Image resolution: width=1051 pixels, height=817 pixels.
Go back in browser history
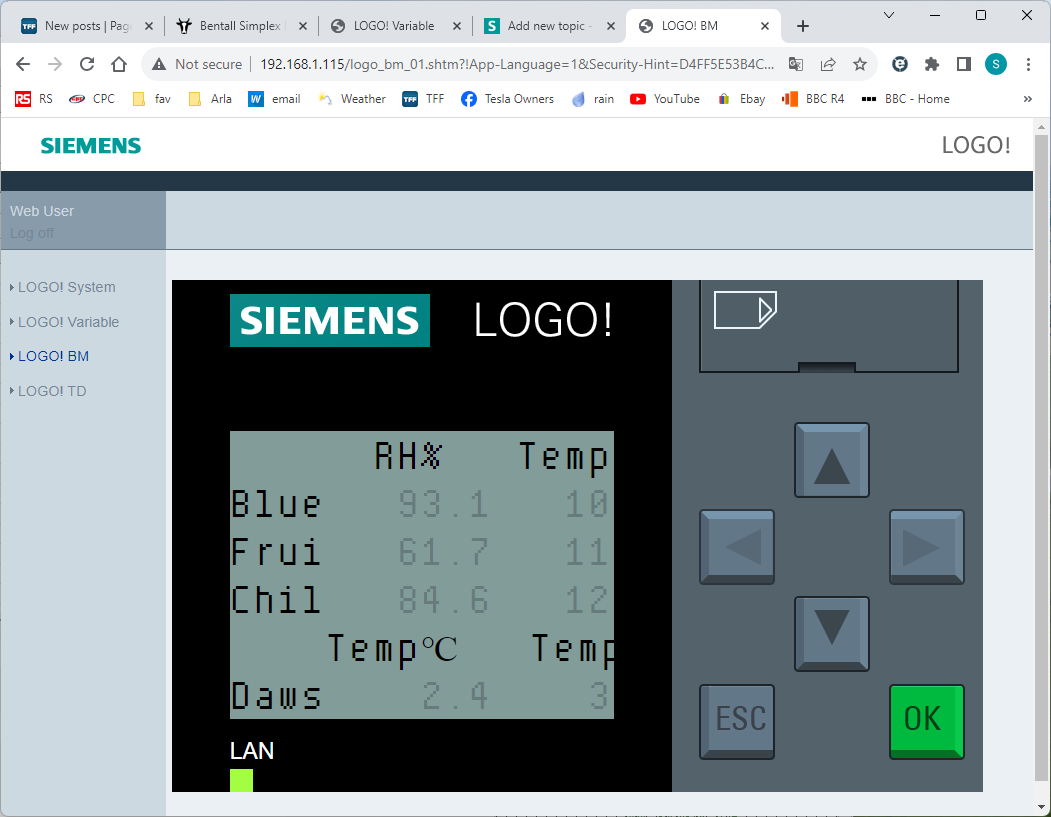coord(23,64)
